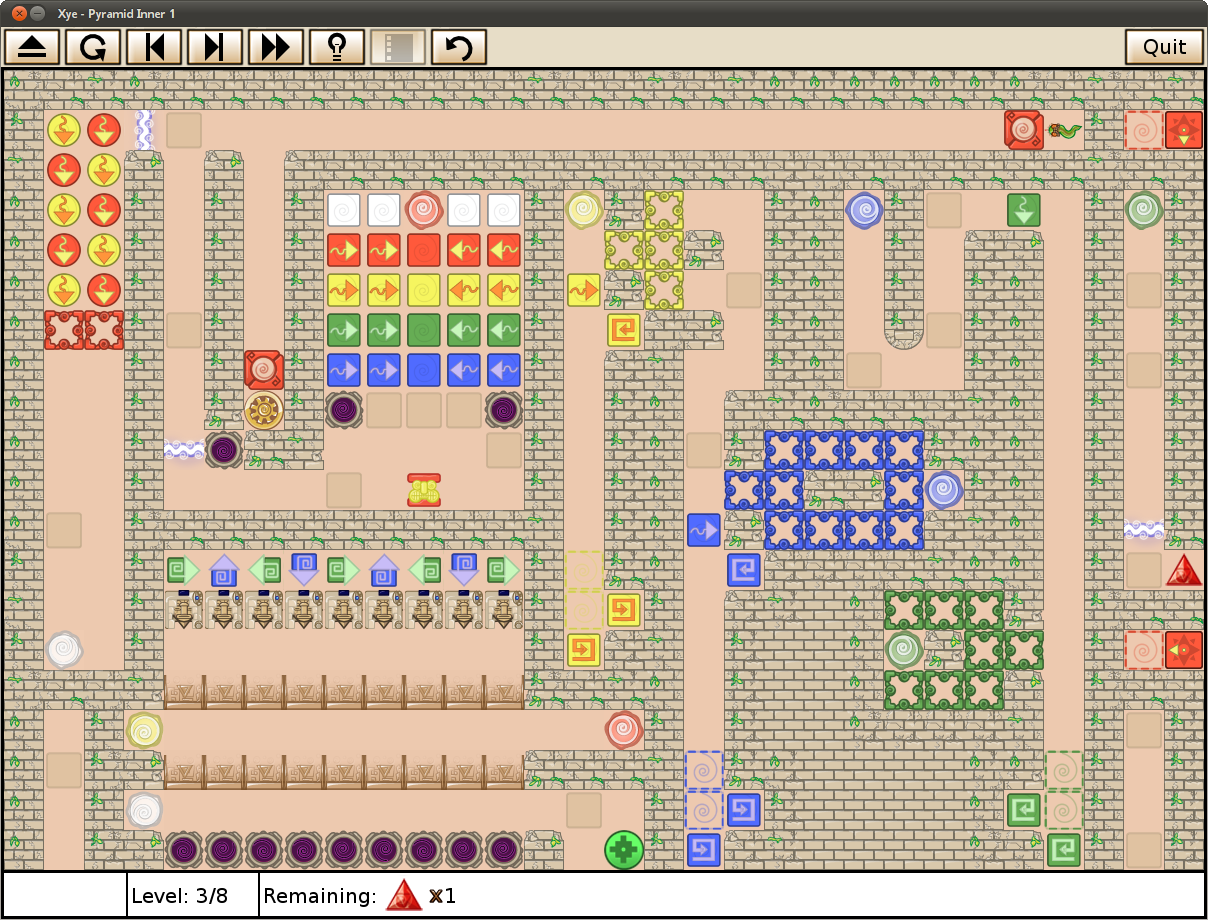Click the white spiral disc on the left wall
Image resolution: width=1208 pixels, height=920 pixels.
point(64,650)
